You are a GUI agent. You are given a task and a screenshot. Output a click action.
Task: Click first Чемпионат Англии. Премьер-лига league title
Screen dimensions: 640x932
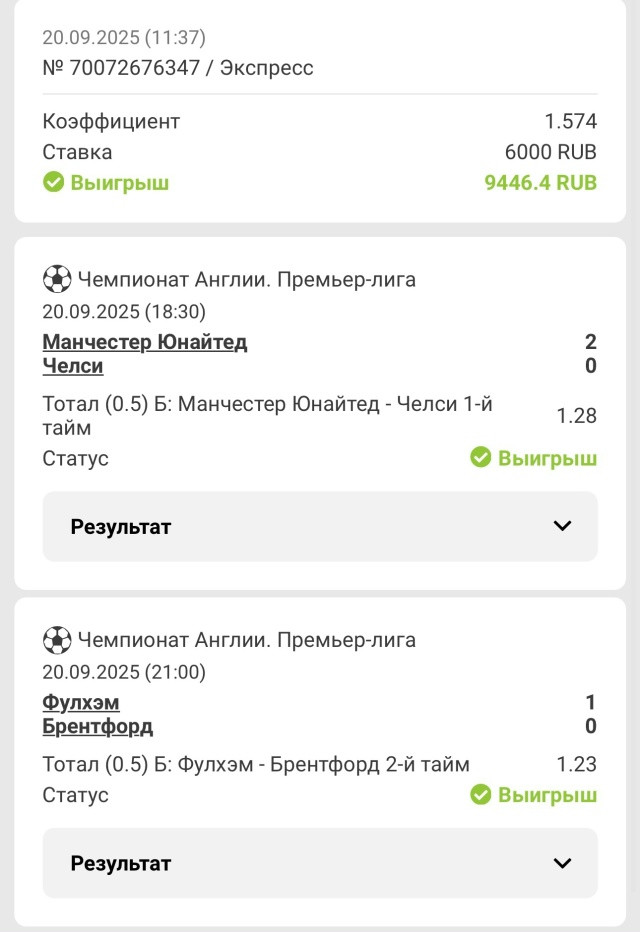(x=247, y=279)
